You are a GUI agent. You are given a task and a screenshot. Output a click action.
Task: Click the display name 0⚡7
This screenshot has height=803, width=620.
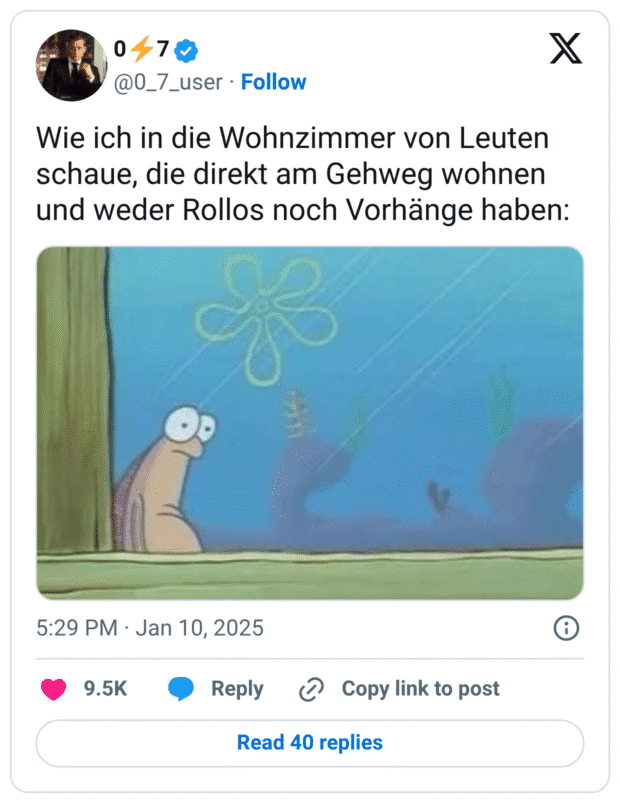click(141, 49)
